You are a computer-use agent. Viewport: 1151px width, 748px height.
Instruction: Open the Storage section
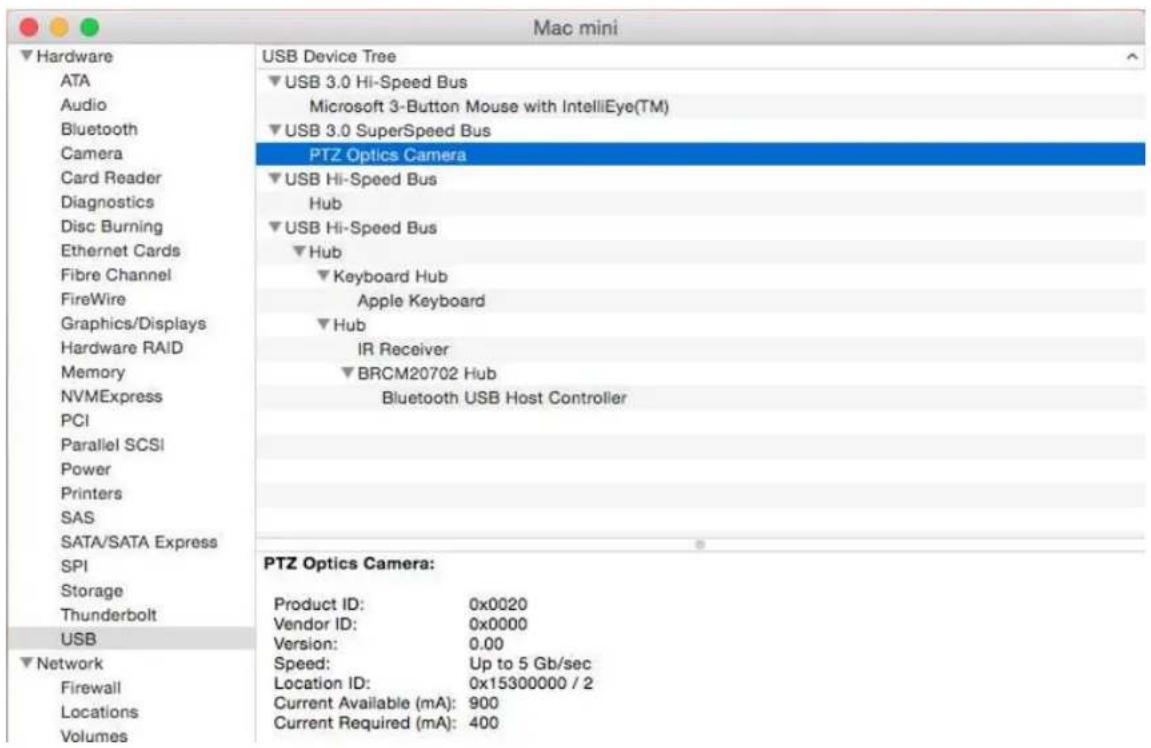(92, 590)
